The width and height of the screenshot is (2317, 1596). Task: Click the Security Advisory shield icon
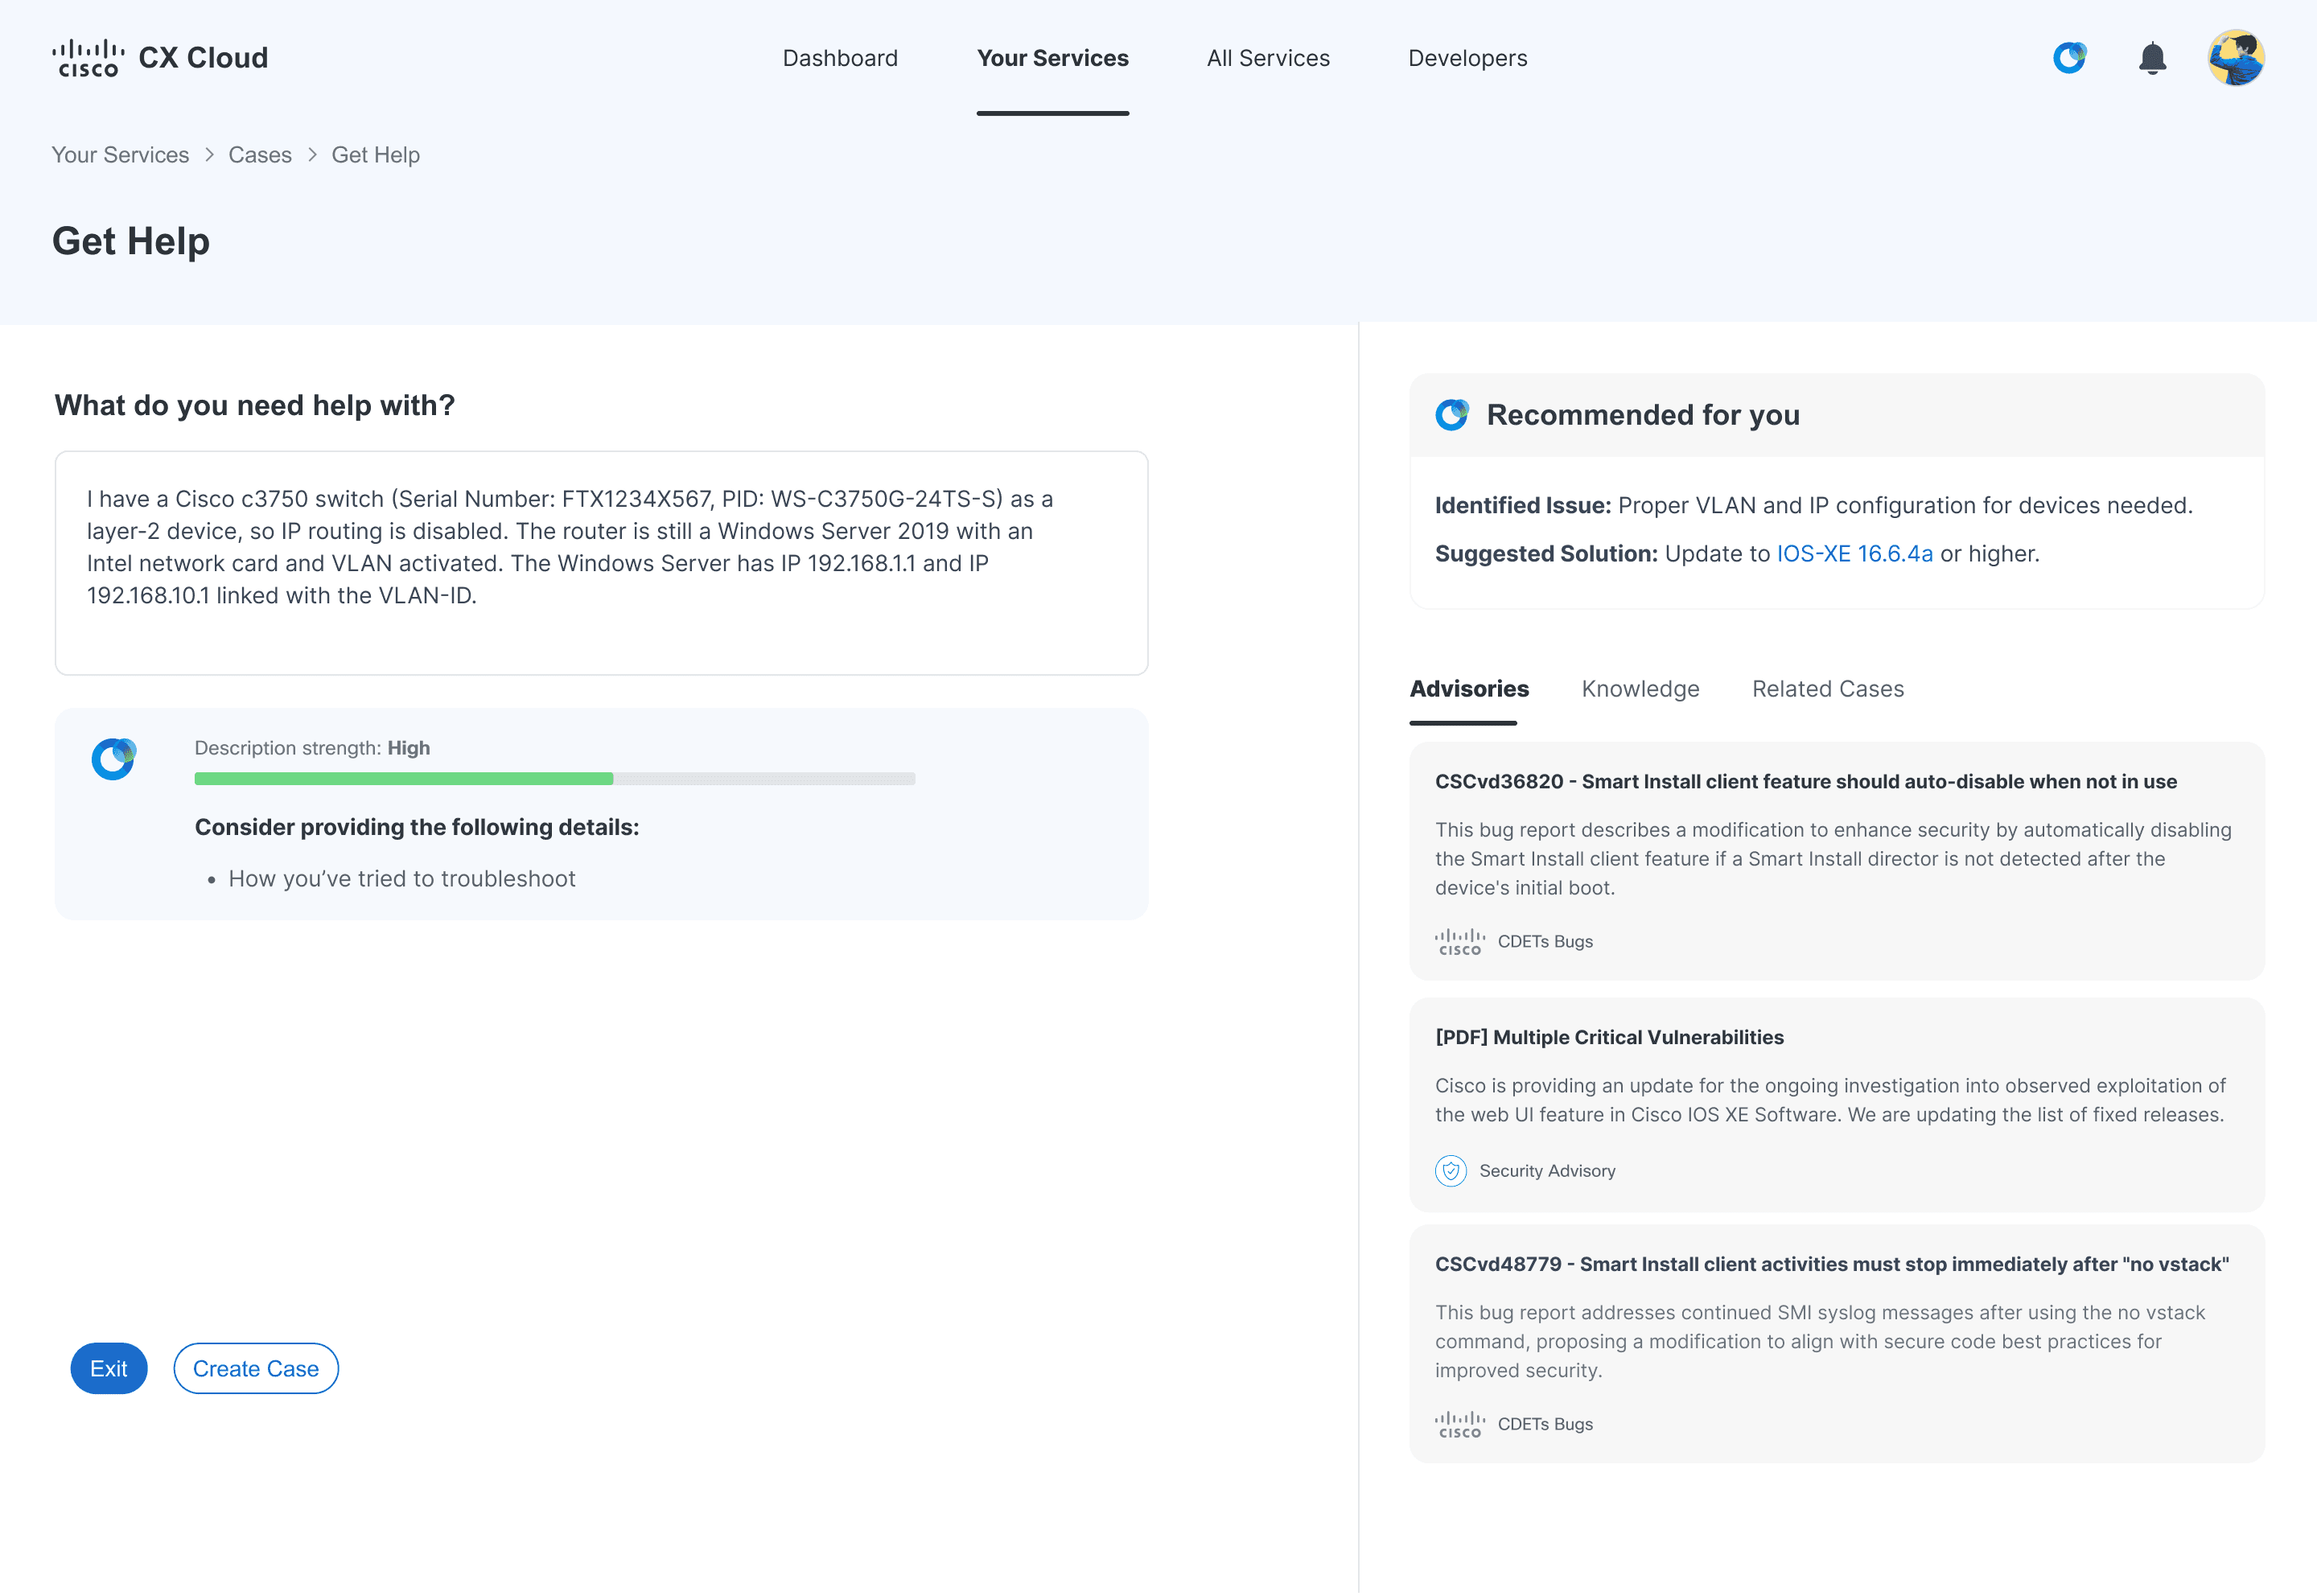pyautogui.click(x=1450, y=1171)
